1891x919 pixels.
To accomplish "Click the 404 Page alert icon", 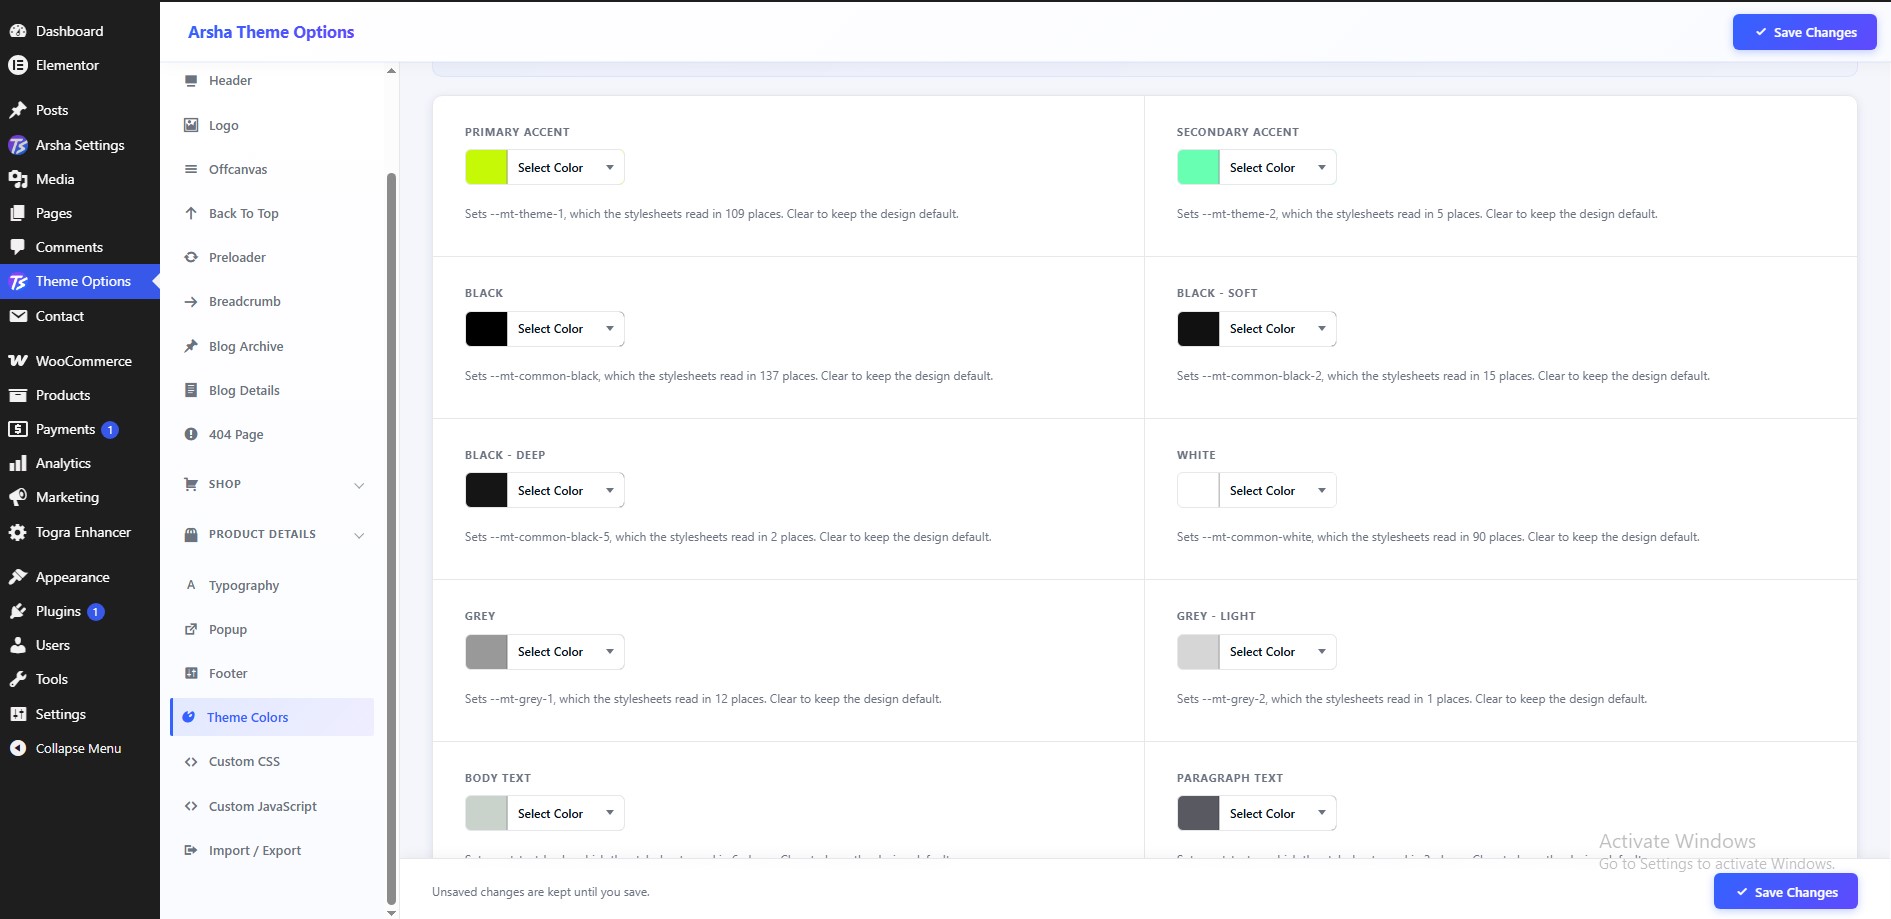I will coord(191,434).
